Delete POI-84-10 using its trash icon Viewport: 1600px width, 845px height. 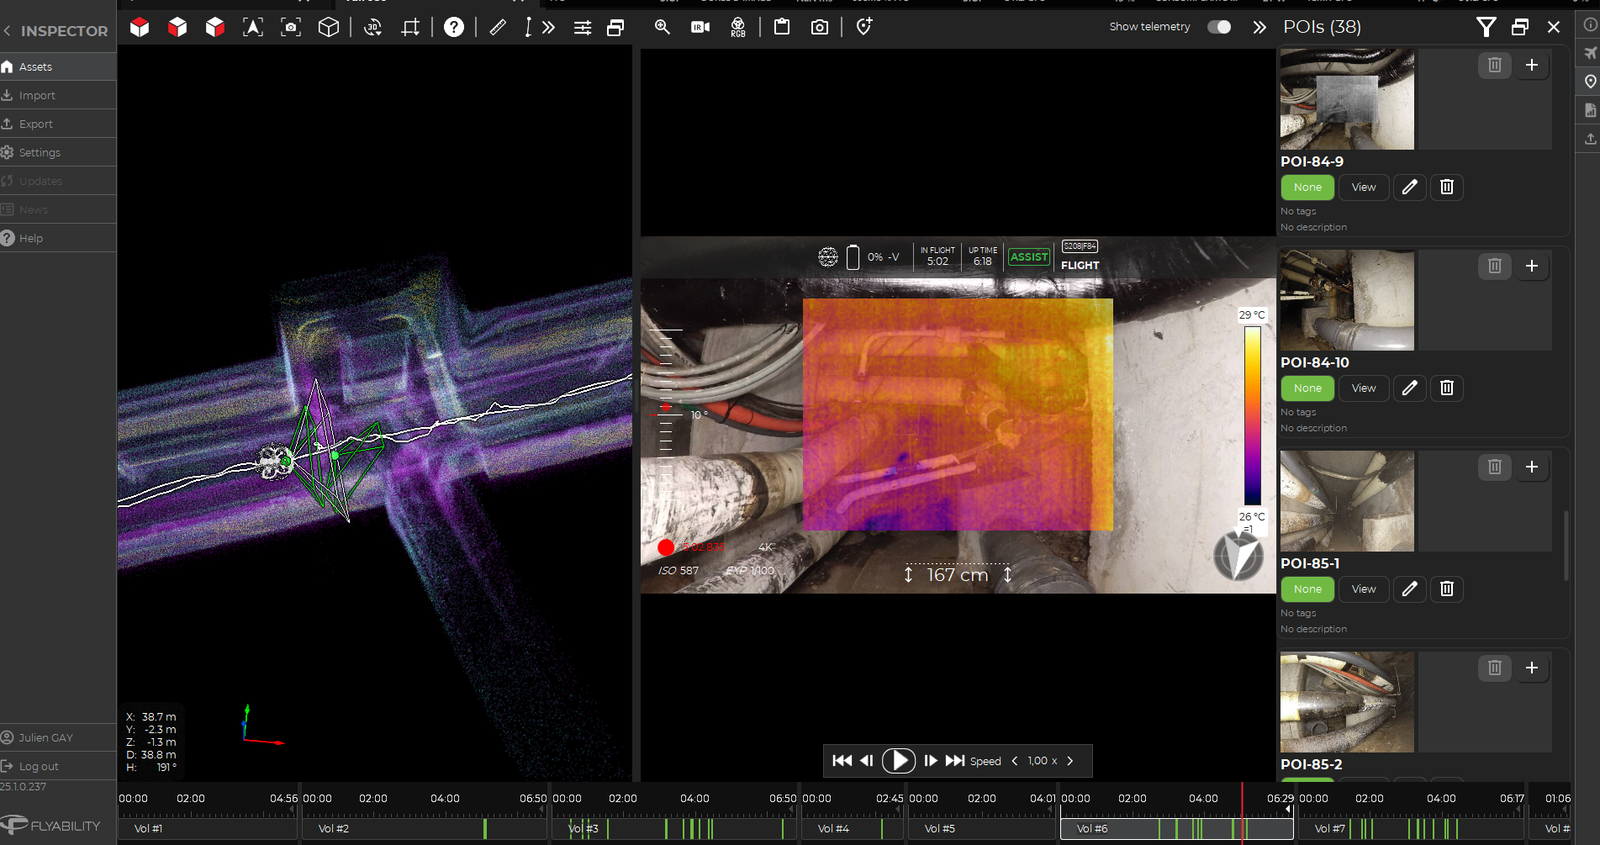pyautogui.click(x=1446, y=388)
